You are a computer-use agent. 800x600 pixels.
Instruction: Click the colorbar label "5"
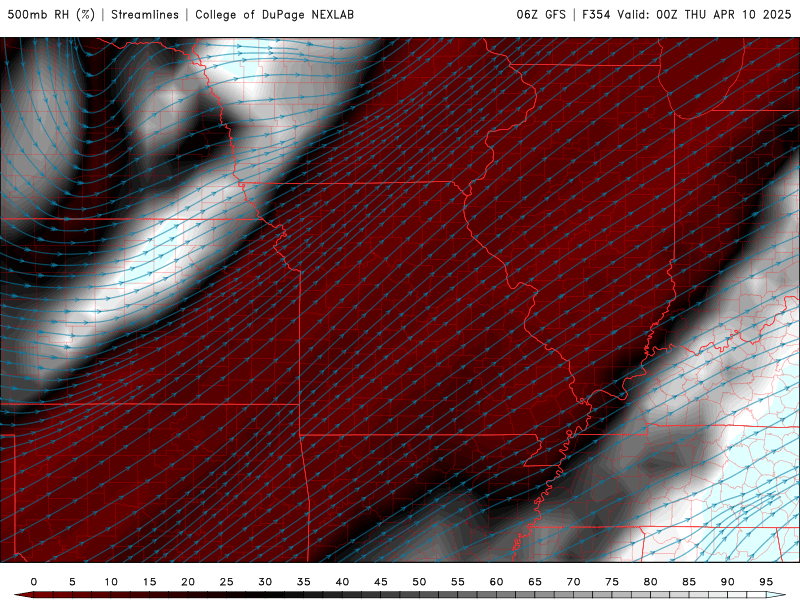point(72,582)
